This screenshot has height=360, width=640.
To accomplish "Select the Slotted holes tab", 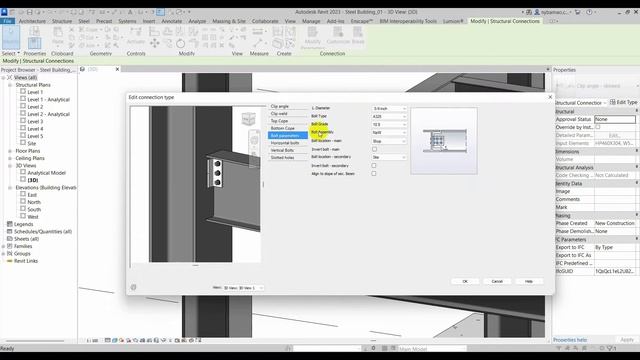I will [x=288, y=158].
